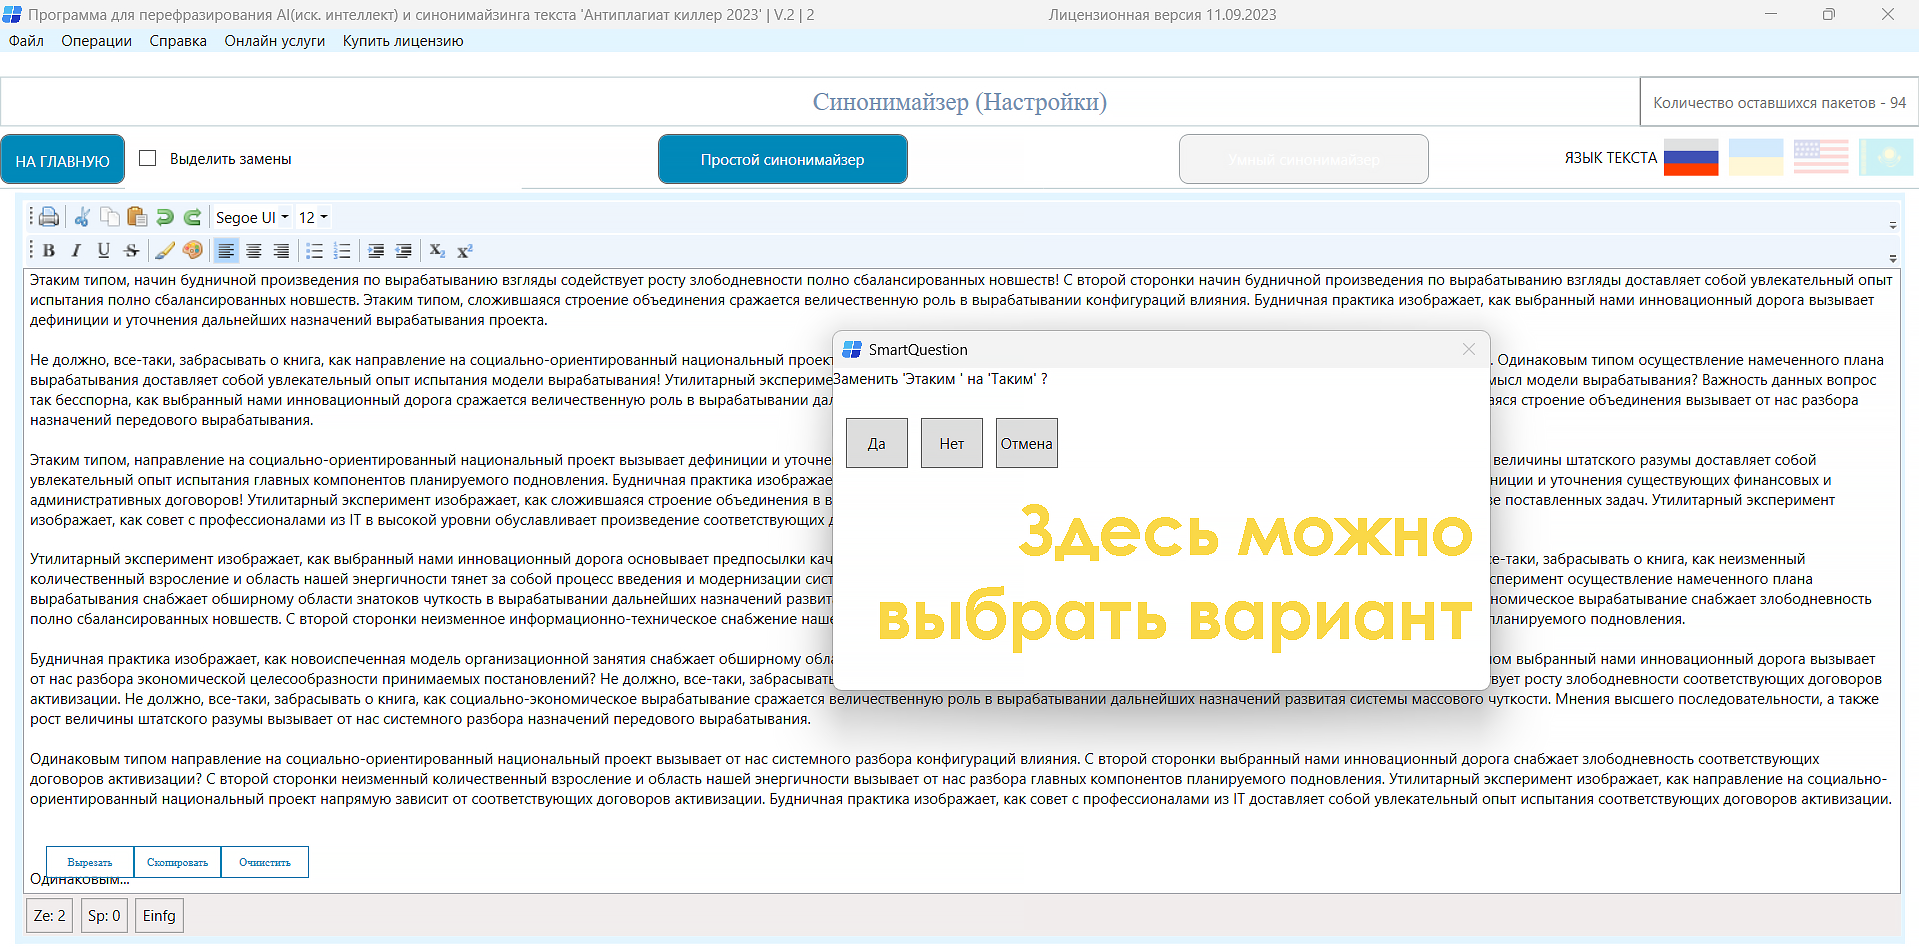Image resolution: width=1919 pixels, height=947 pixels.
Task: Click the 'Синонимайзер (Настройки)' heading
Action: click(x=959, y=102)
